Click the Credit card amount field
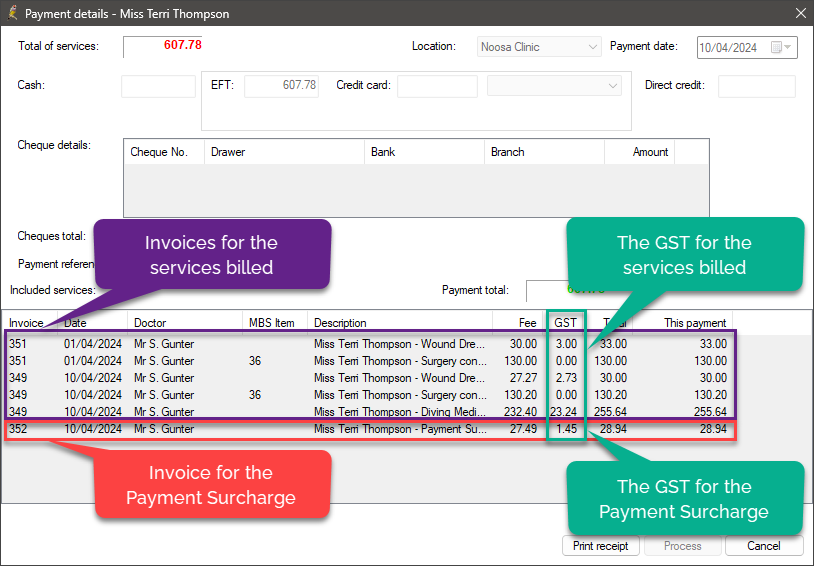 [437, 86]
